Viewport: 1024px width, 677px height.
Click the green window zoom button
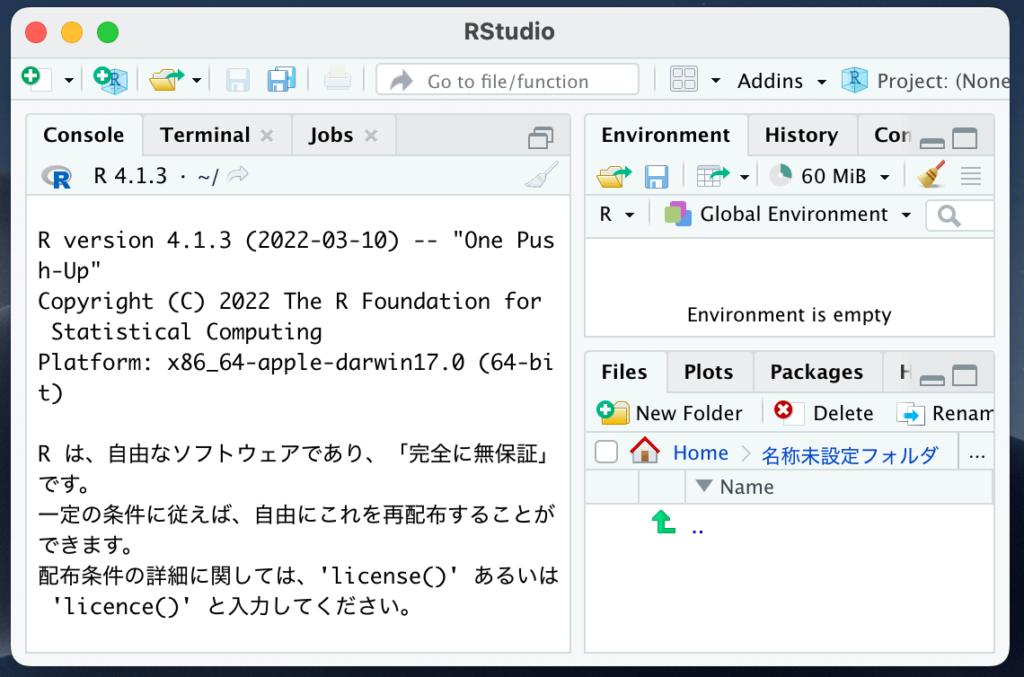click(108, 32)
